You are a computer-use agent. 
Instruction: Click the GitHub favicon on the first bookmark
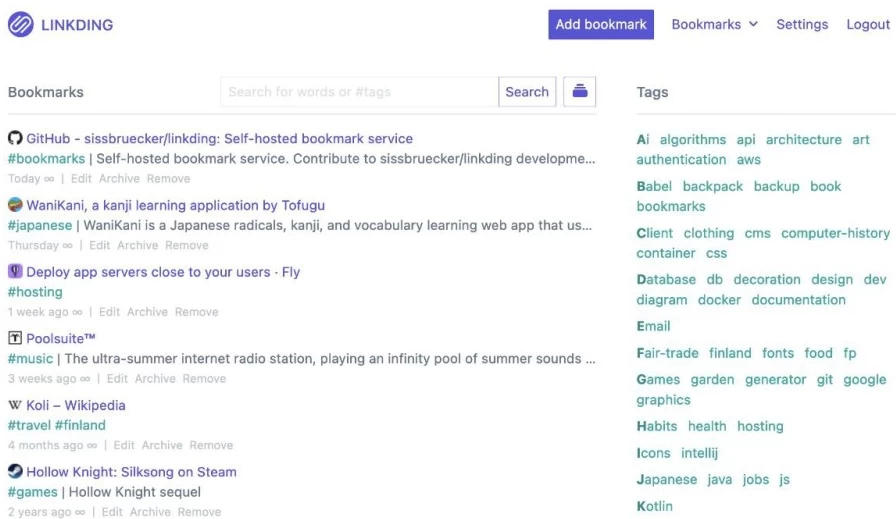point(15,139)
